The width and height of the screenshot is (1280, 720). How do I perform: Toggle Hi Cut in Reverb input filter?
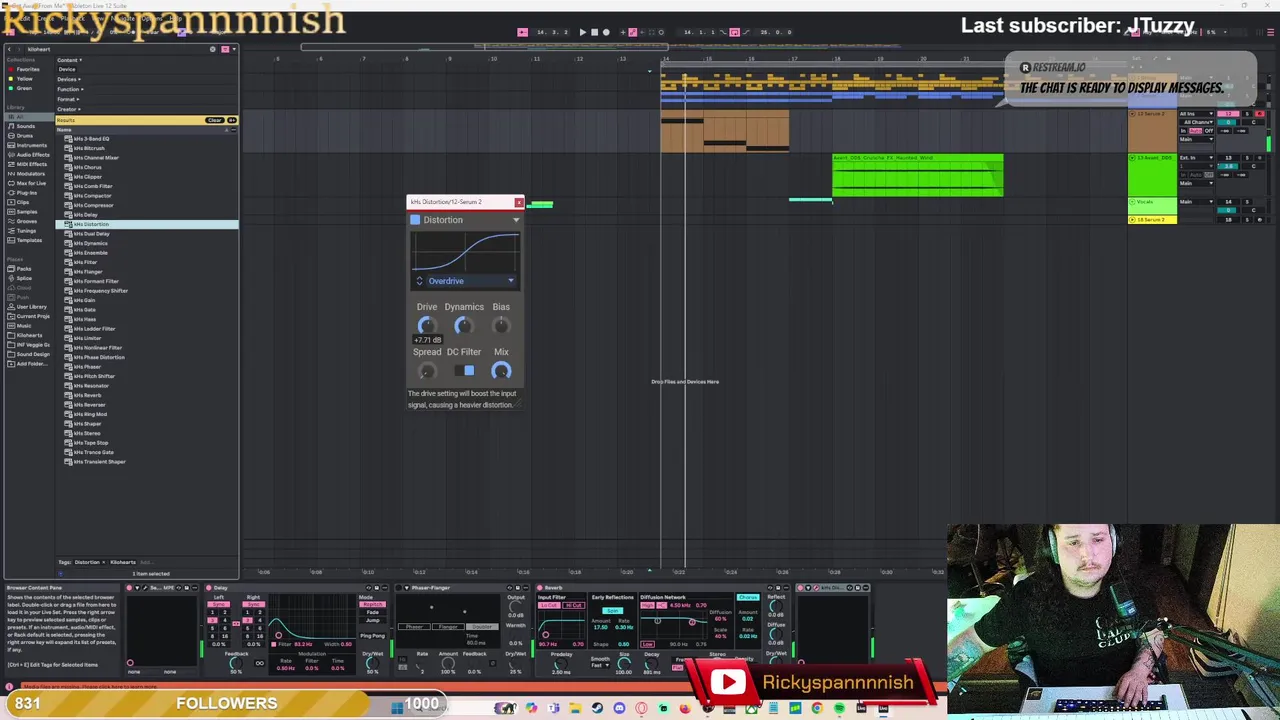pos(573,605)
